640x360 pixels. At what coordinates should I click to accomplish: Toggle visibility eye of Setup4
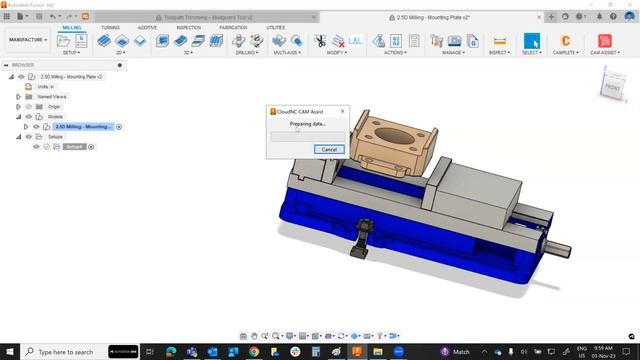click(x=36, y=147)
